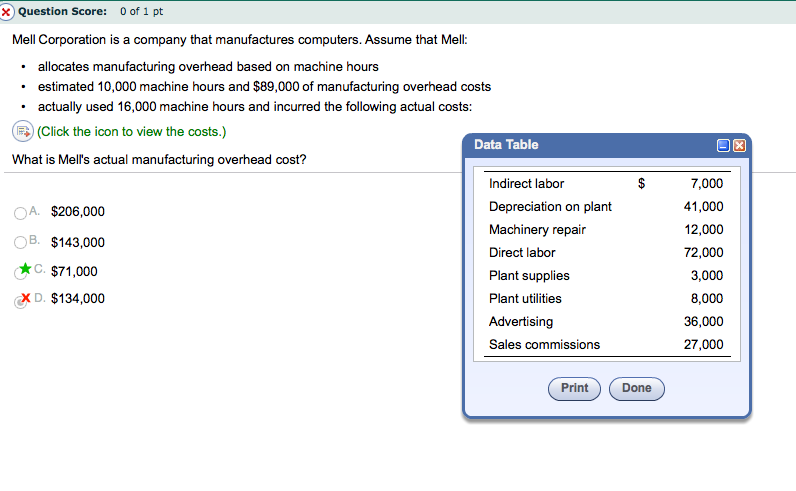This screenshot has height=491, width=796.
Task: Click the red X wrong-answer marker
Action: [26, 298]
